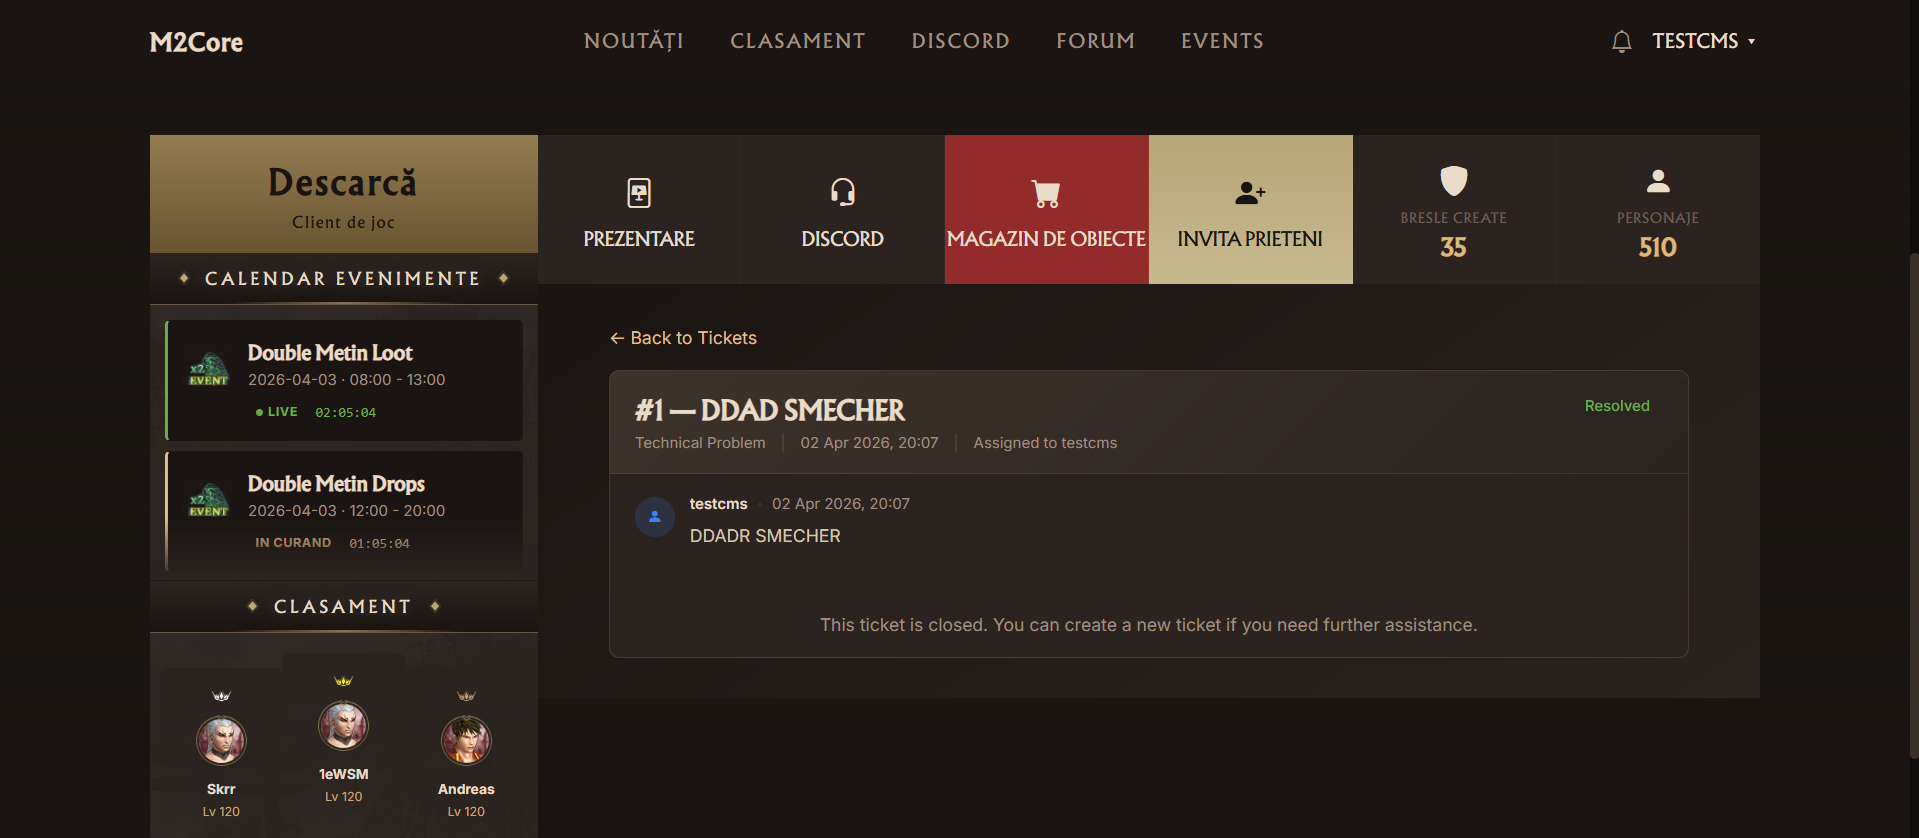Click the notification bell icon

click(1621, 41)
